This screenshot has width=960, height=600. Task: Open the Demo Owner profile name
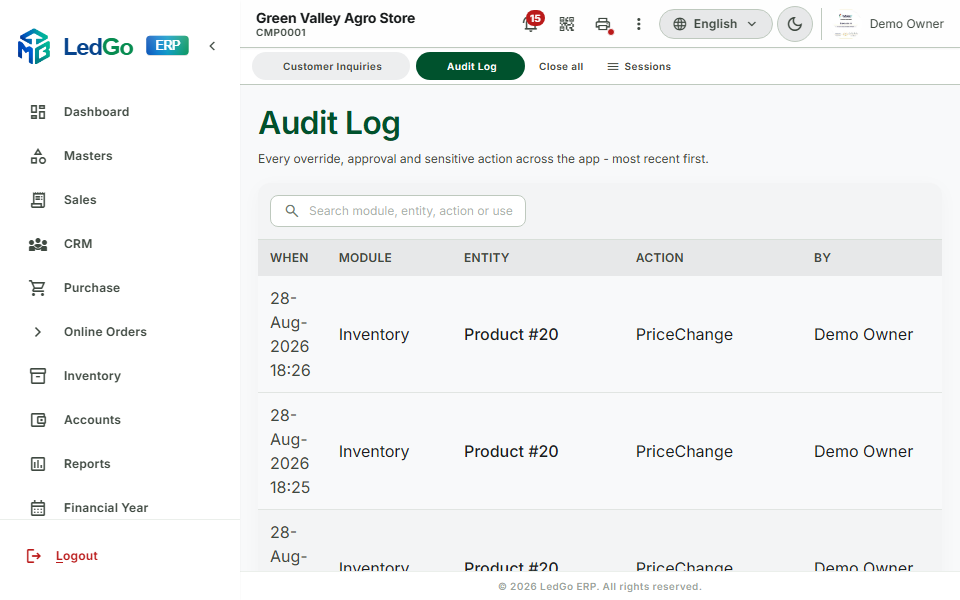[x=907, y=24]
